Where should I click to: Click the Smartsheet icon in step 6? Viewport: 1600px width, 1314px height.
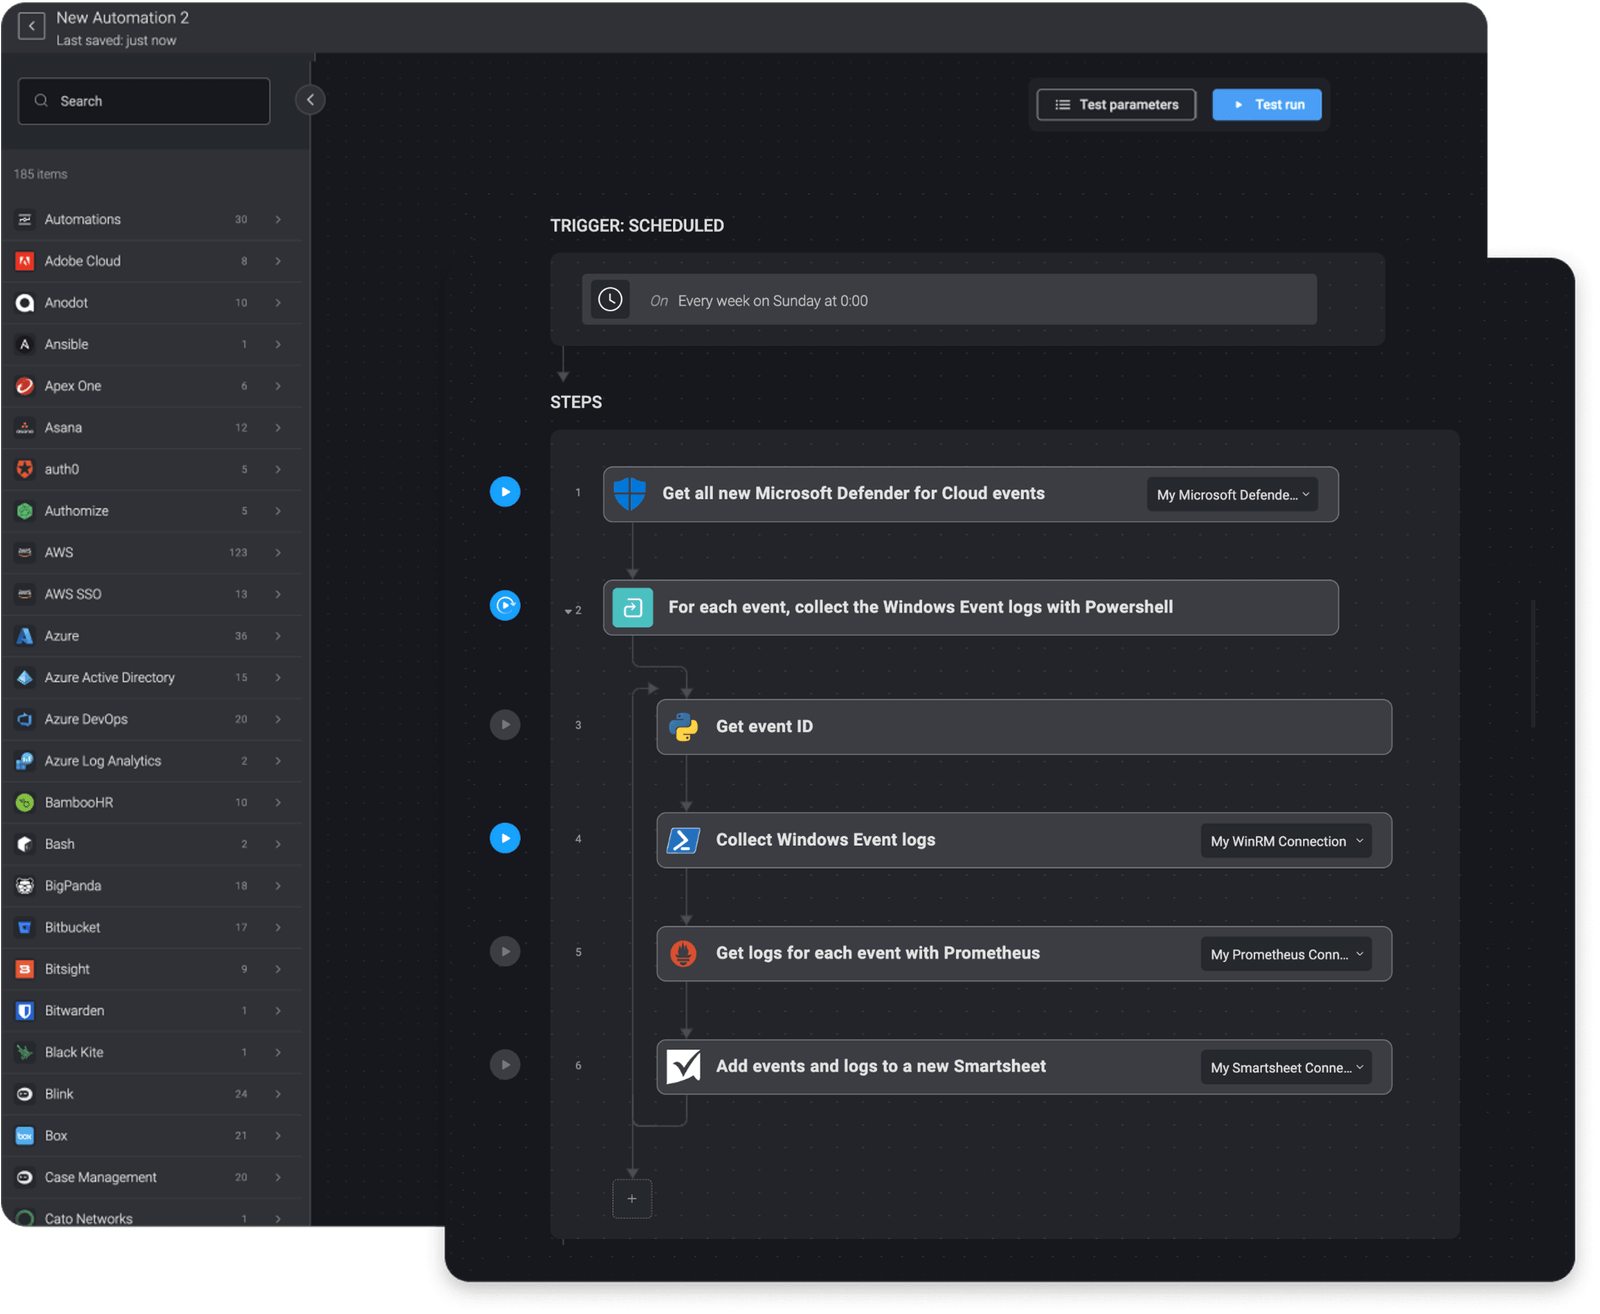(x=684, y=1066)
